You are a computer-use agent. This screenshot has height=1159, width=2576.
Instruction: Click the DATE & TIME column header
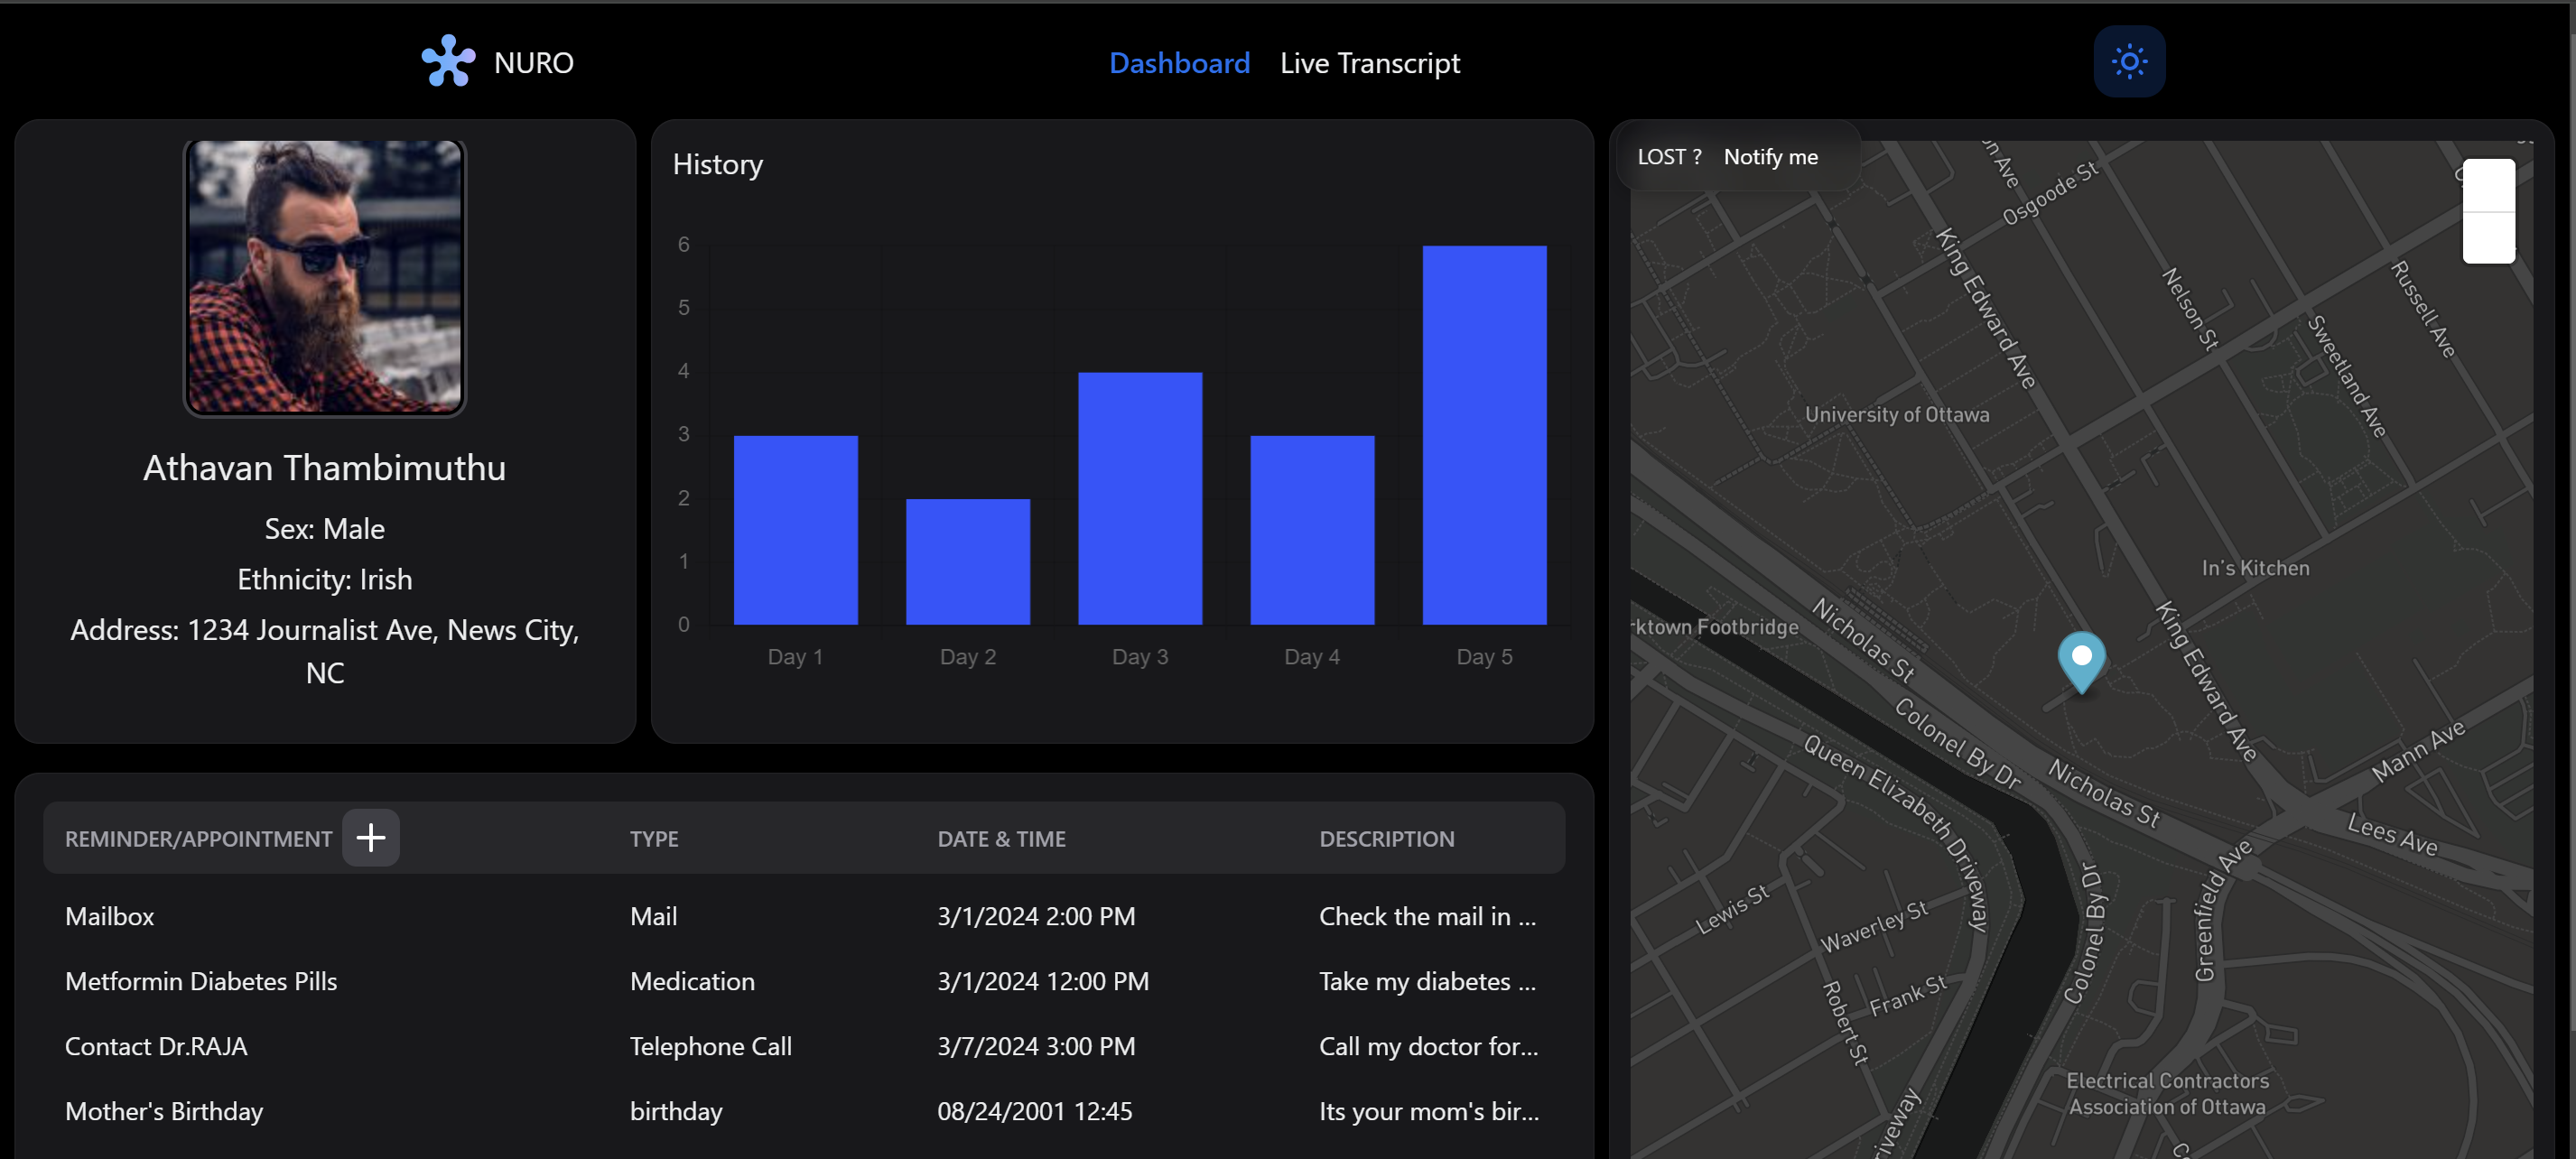1001,839
